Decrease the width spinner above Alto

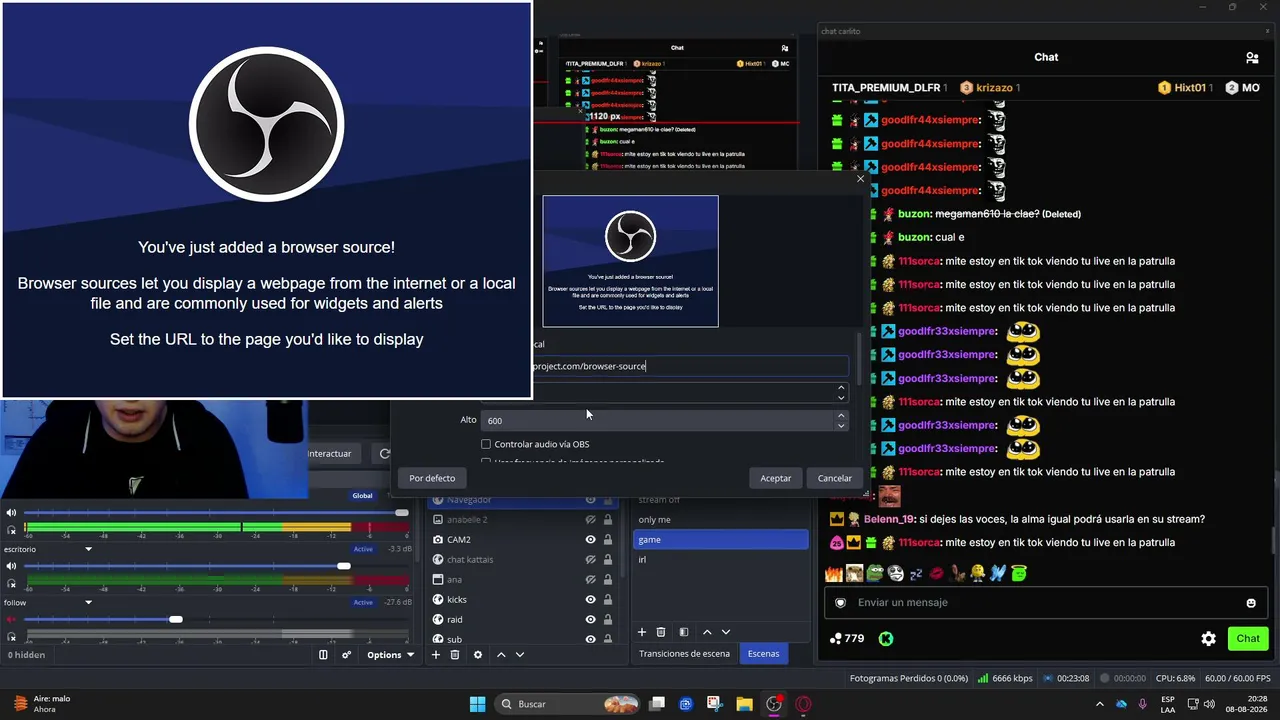[841, 397]
